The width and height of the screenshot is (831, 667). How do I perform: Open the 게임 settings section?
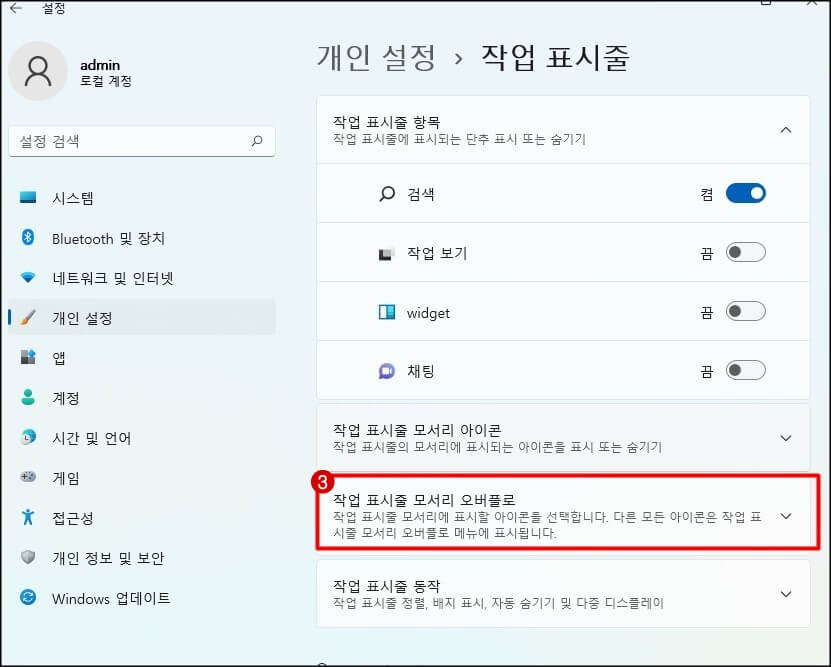coord(65,478)
